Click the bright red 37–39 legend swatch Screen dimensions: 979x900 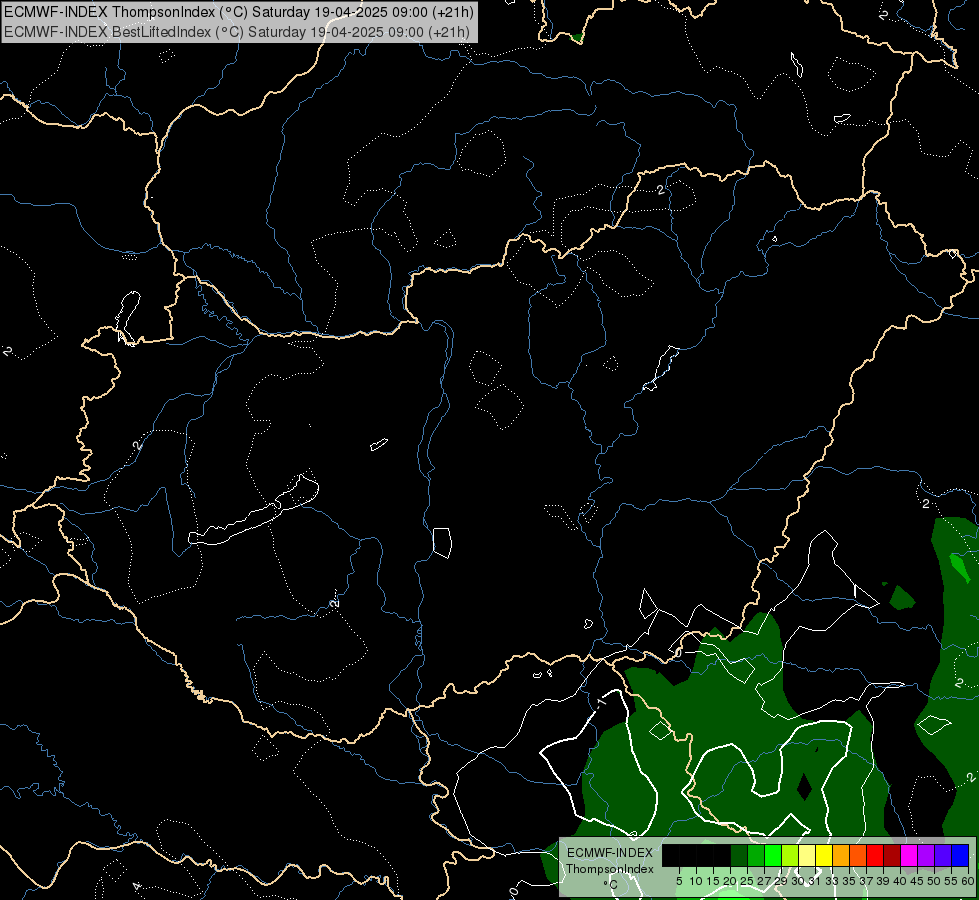tap(875, 855)
